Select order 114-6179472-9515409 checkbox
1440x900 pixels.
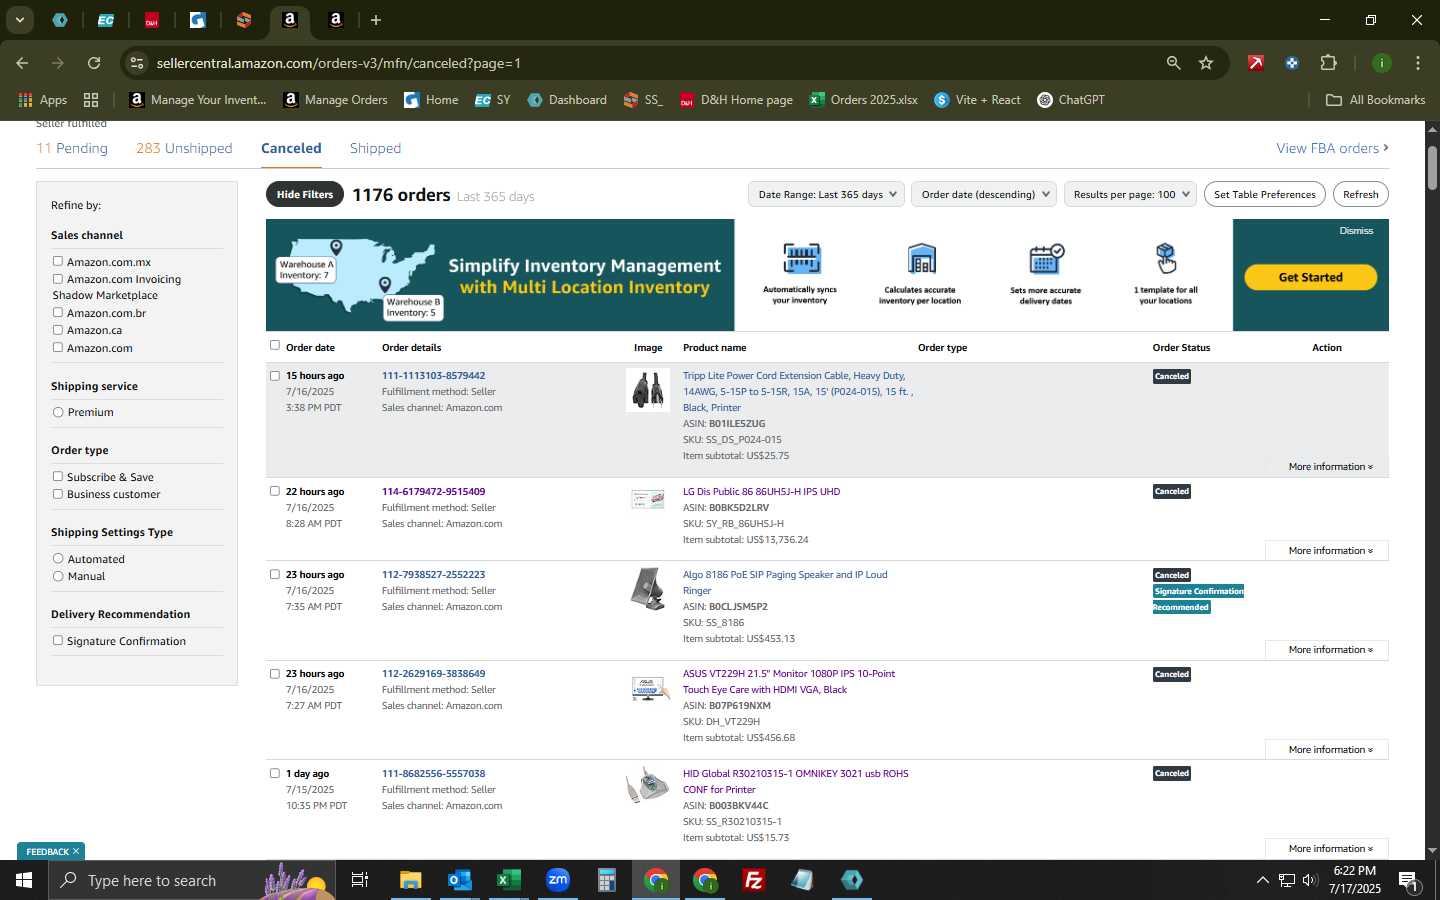pos(275,491)
